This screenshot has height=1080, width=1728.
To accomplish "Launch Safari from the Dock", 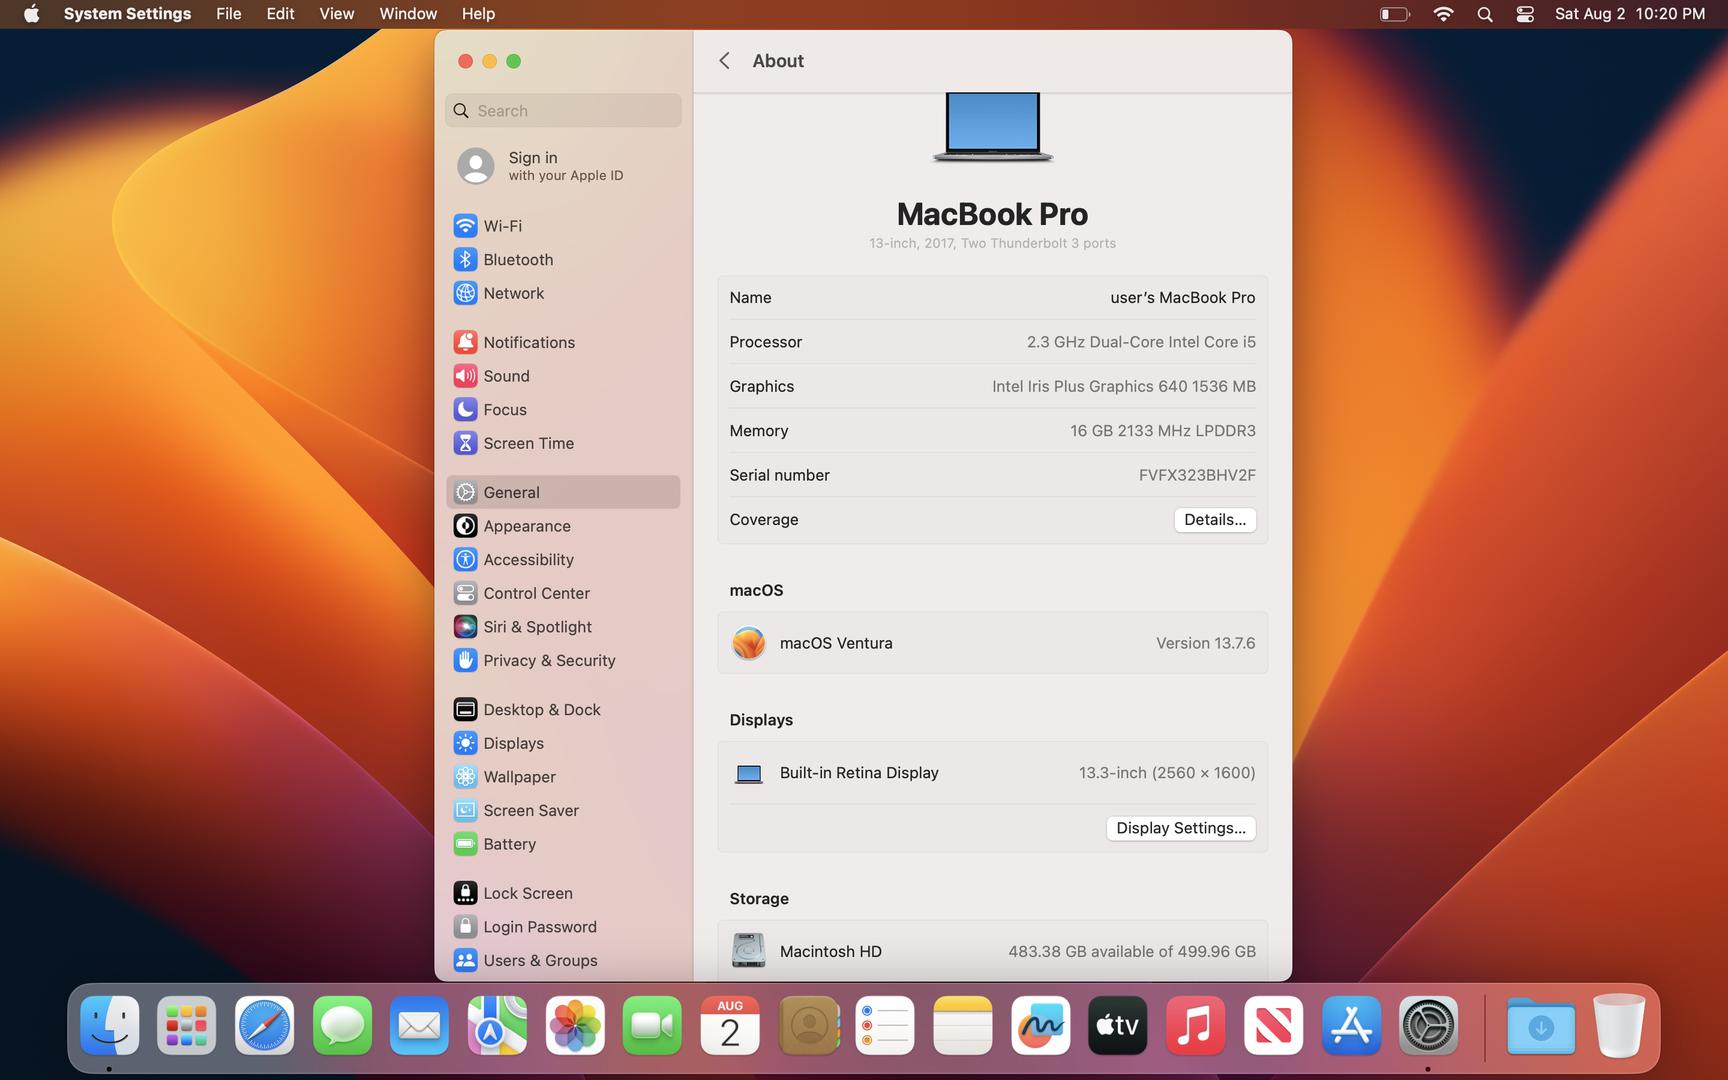I will [x=264, y=1025].
